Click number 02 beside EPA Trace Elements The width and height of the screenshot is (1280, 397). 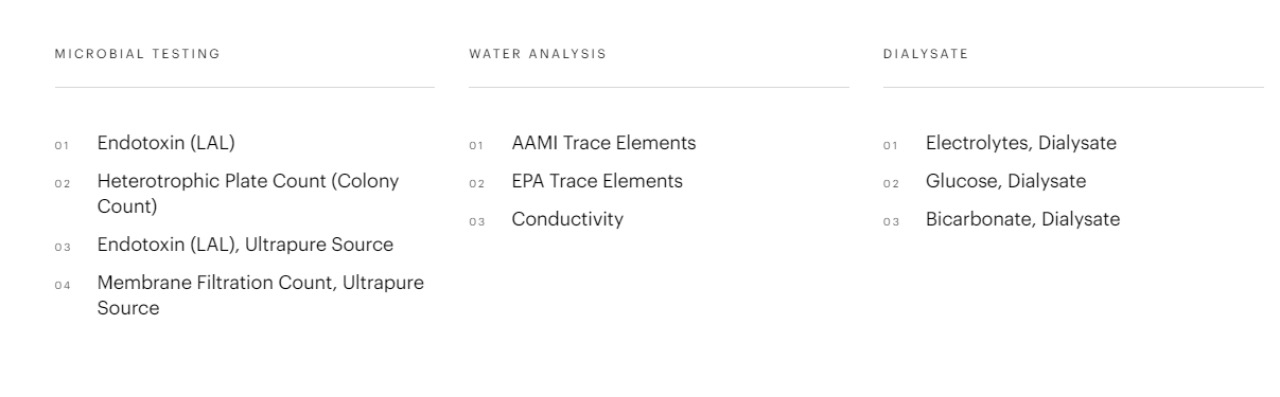(477, 184)
